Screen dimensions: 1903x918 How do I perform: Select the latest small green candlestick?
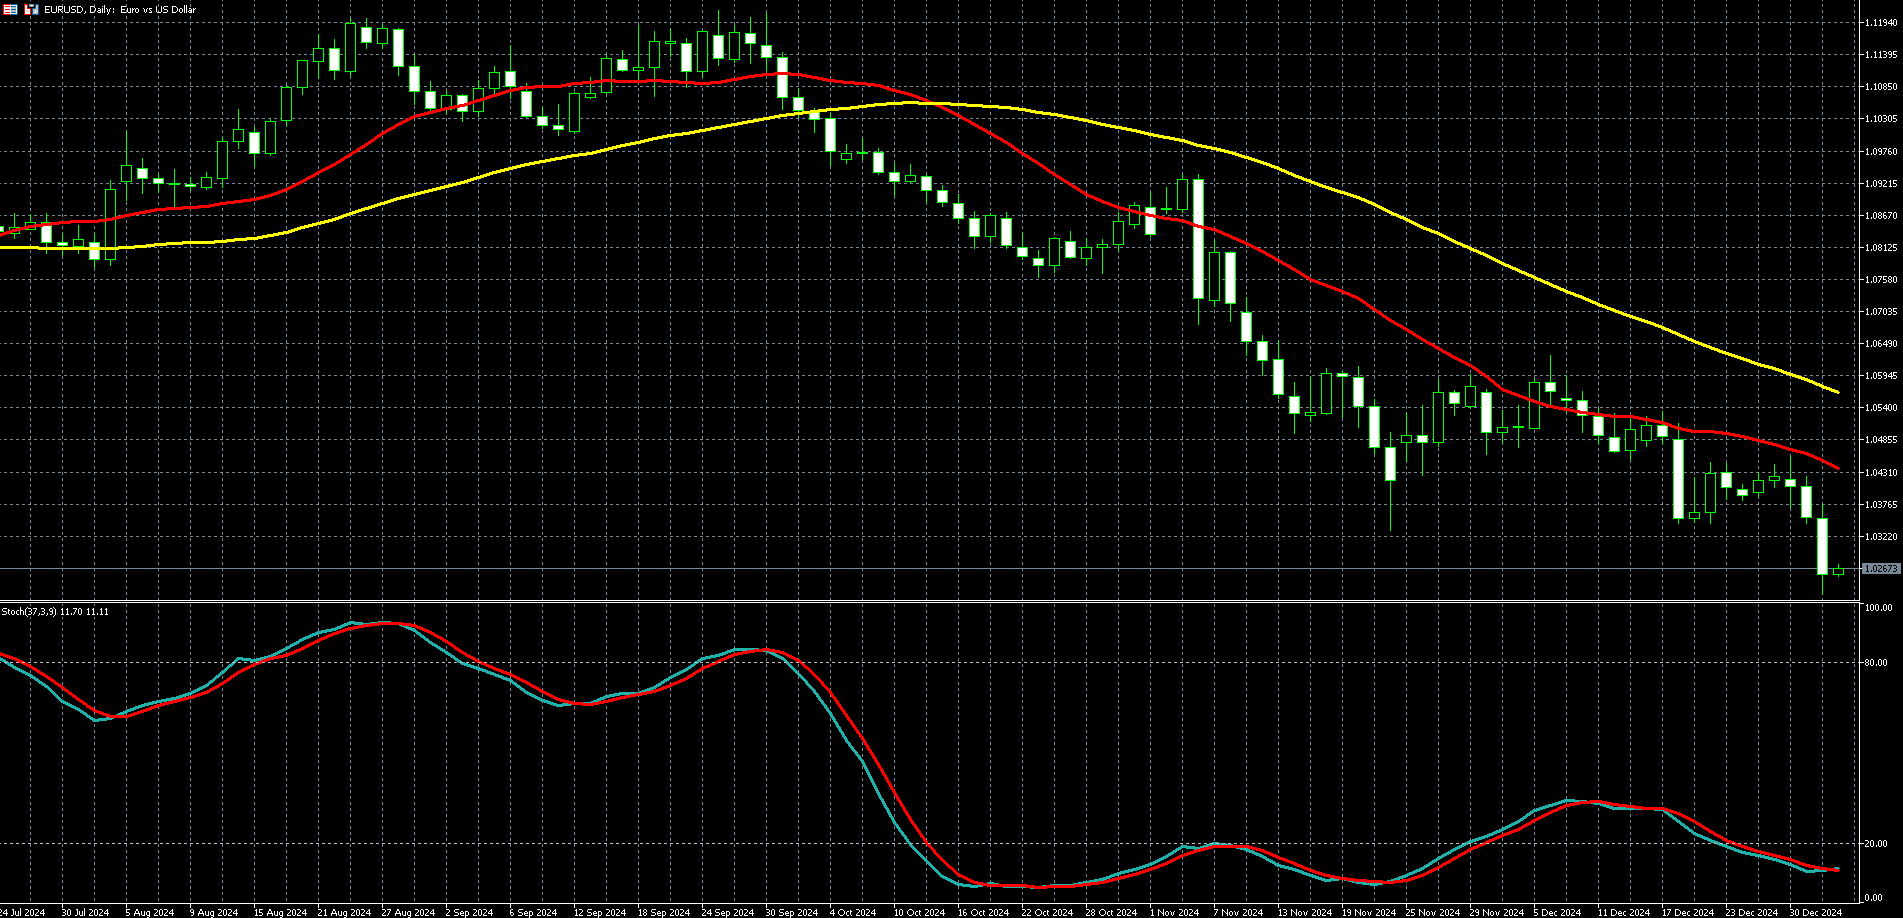tap(1838, 570)
